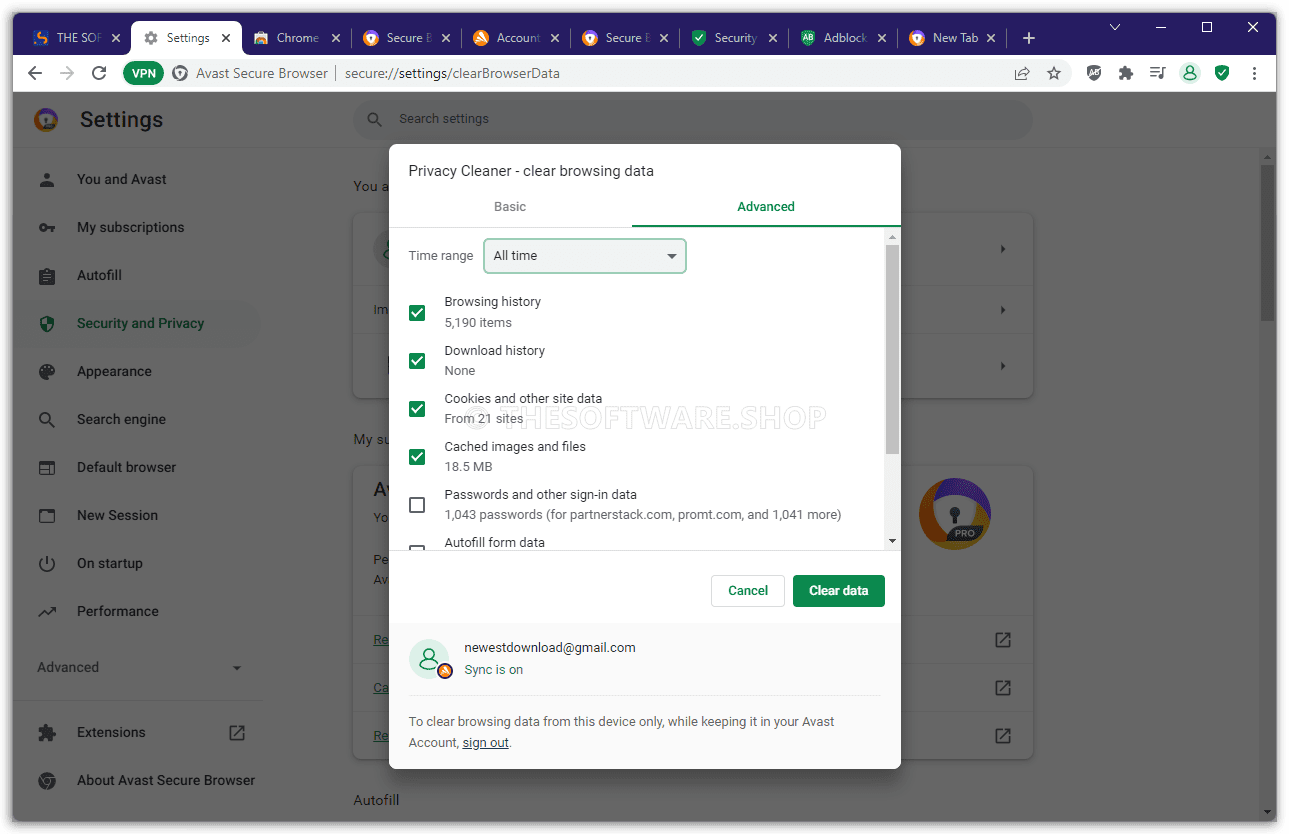Open Extensions from sidebar
The width and height of the screenshot is (1289, 834).
click(x=111, y=733)
